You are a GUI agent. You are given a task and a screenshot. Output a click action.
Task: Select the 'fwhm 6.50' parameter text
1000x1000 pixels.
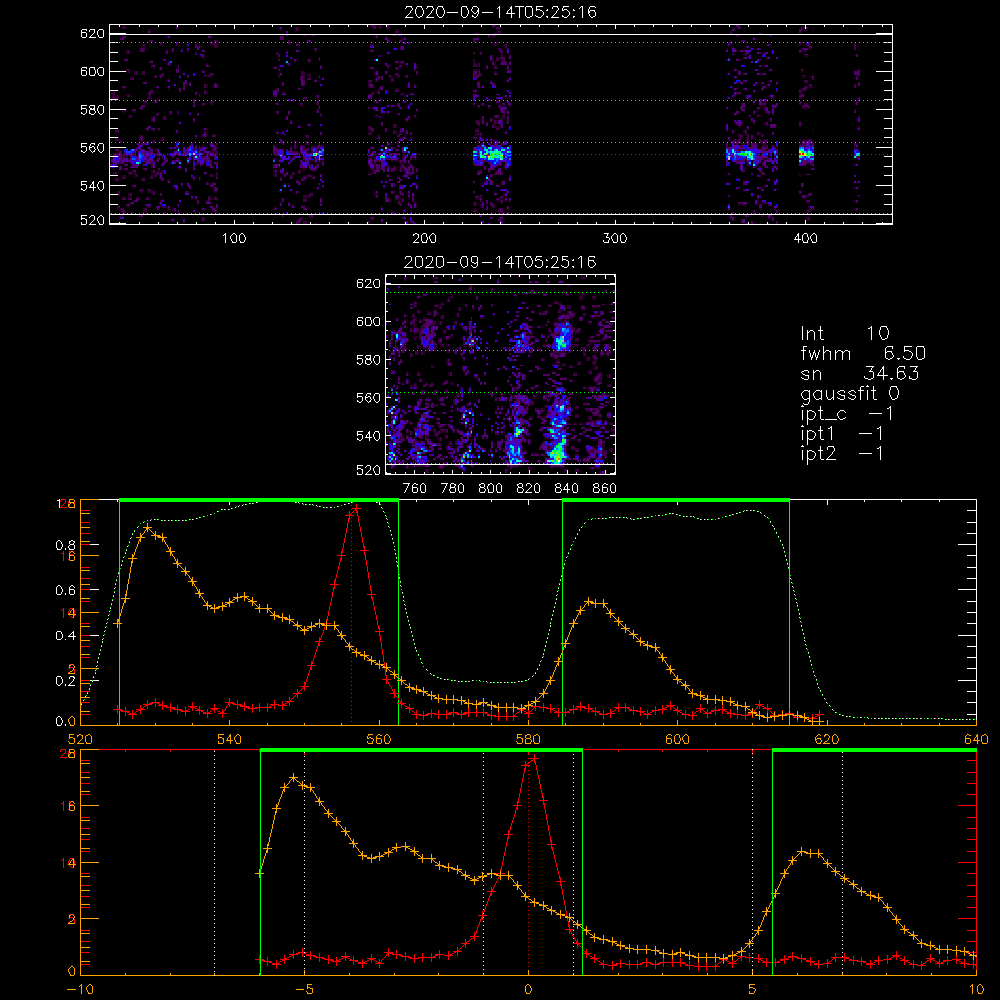coord(862,353)
